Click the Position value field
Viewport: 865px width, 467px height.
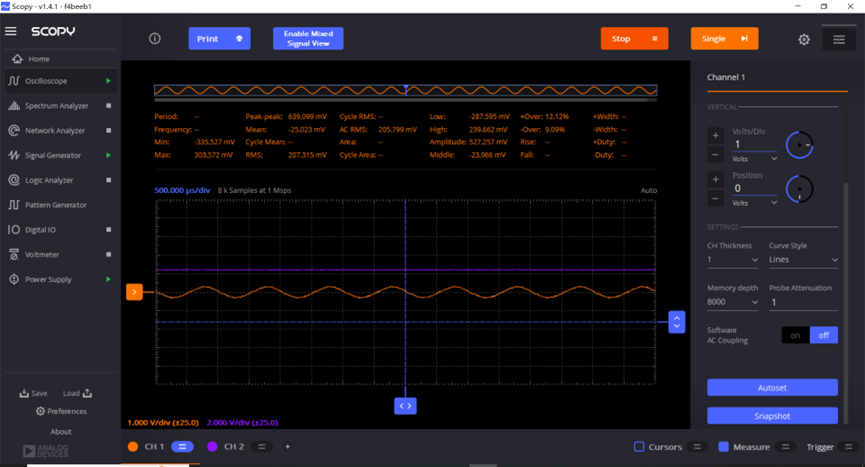pos(754,189)
